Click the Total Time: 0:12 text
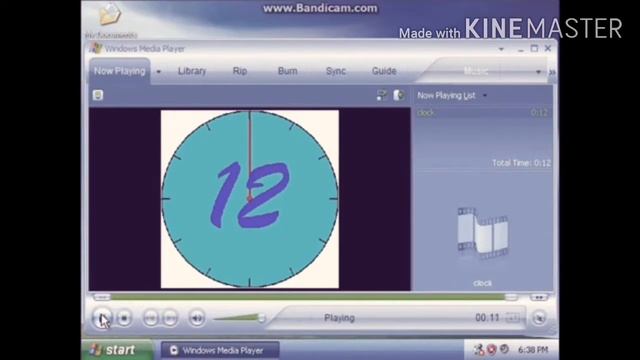The image size is (640, 360). [x=521, y=163]
